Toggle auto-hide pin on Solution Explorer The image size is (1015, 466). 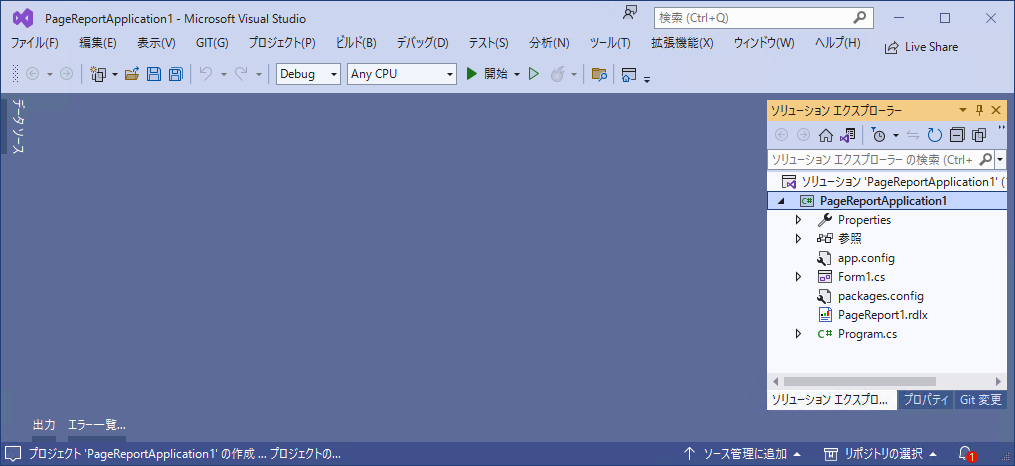pyautogui.click(x=979, y=110)
